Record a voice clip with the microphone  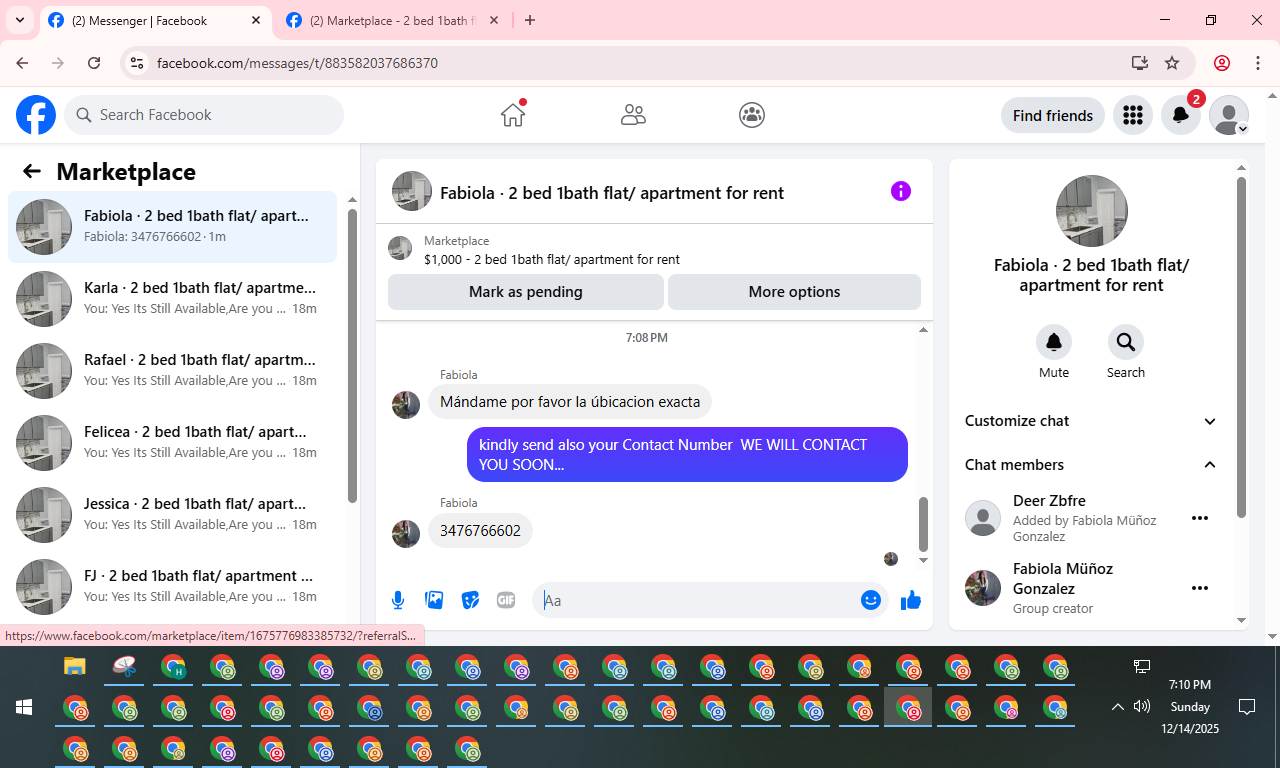(398, 600)
